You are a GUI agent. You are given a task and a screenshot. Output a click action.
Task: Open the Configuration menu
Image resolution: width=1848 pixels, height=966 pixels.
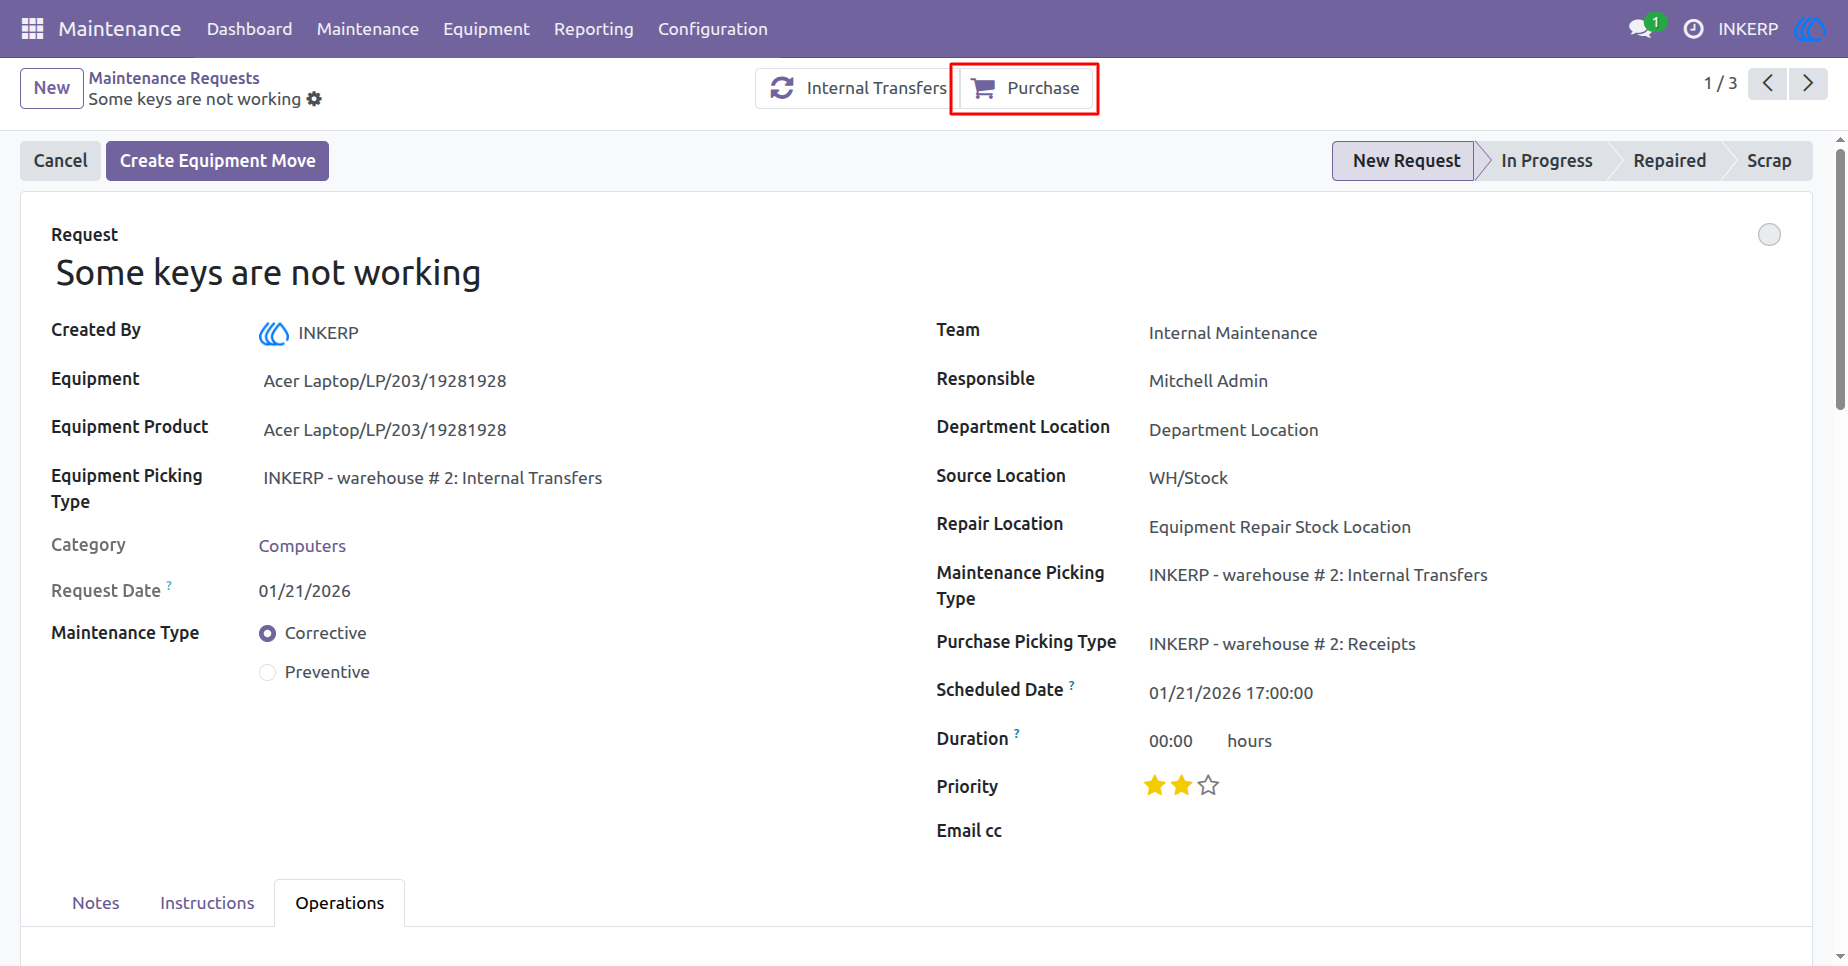click(713, 29)
